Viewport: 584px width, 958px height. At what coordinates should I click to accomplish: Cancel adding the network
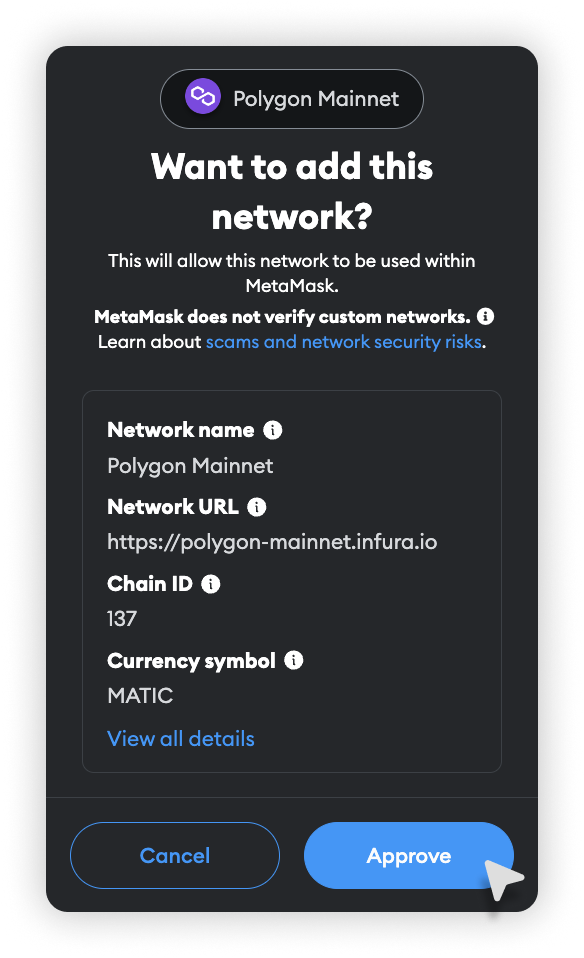tap(175, 855)
